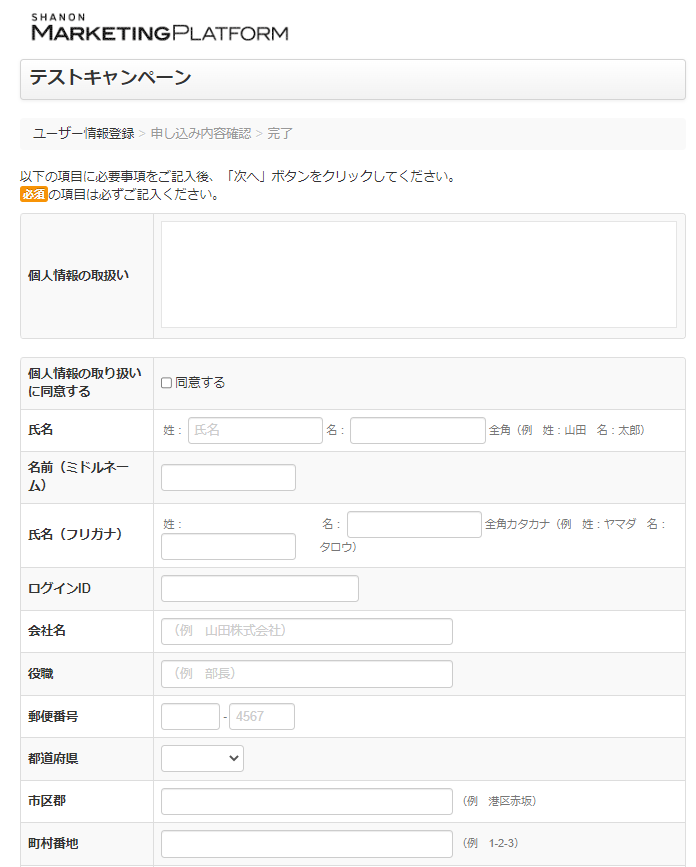The image size is (696, 867).
Task: Click the orange 必須 badge
Action: [34, 194]
